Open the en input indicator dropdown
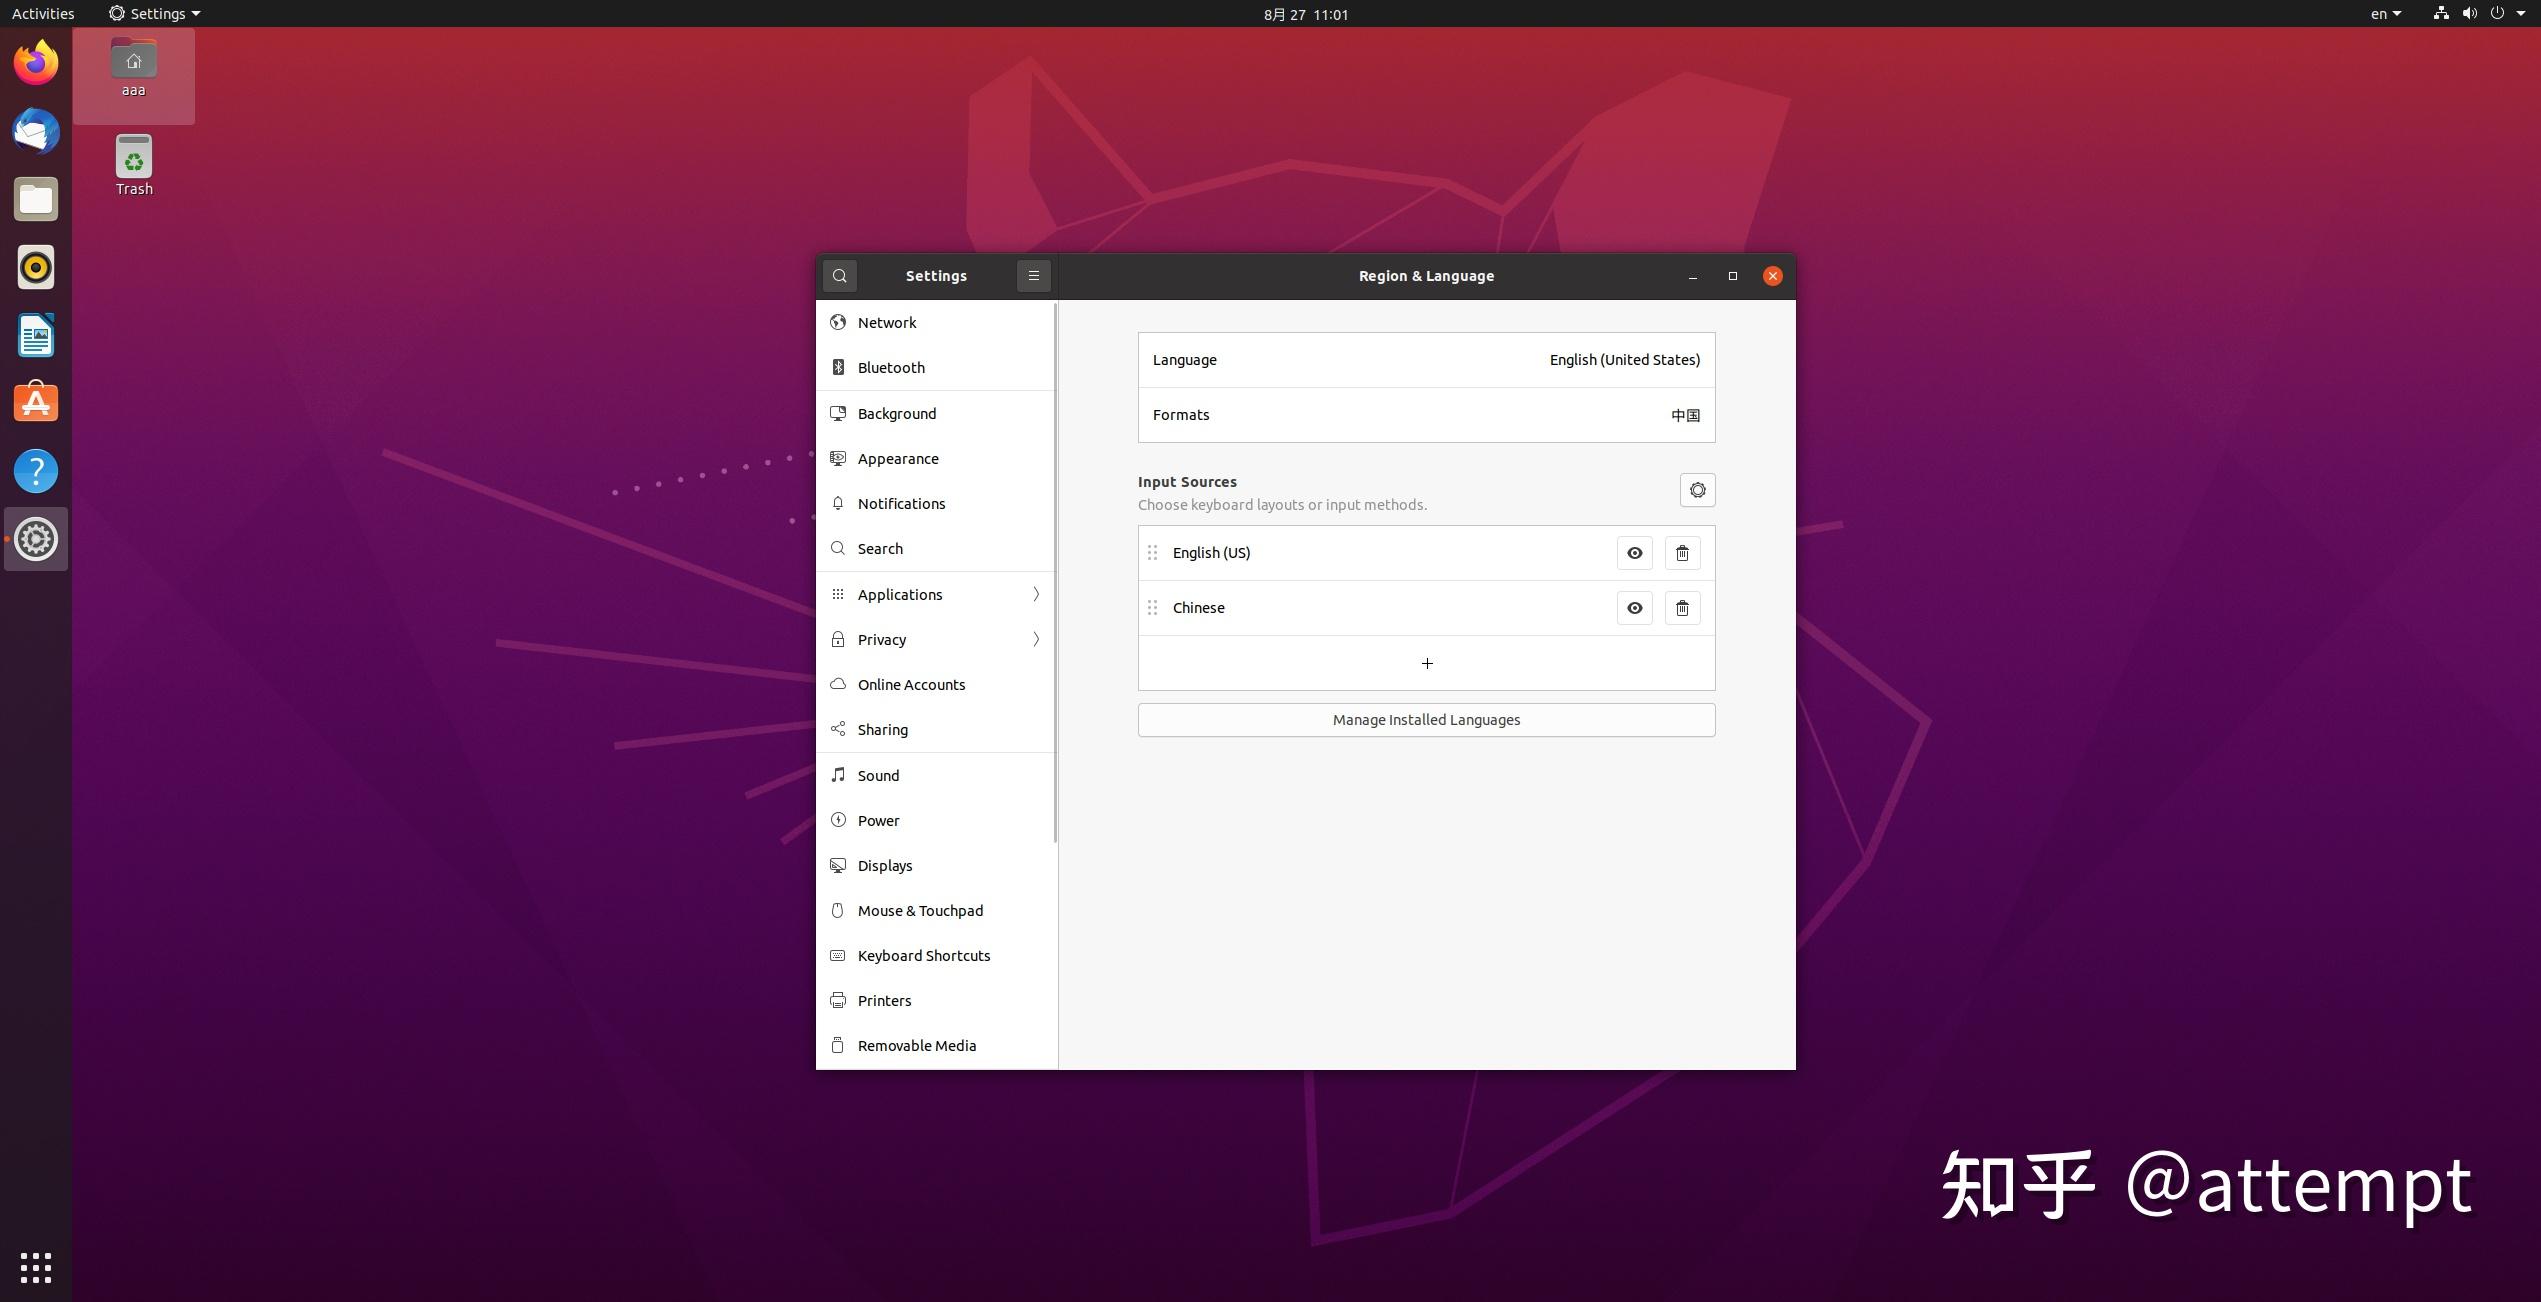2541x1302 pixels. pos(2385,14)
